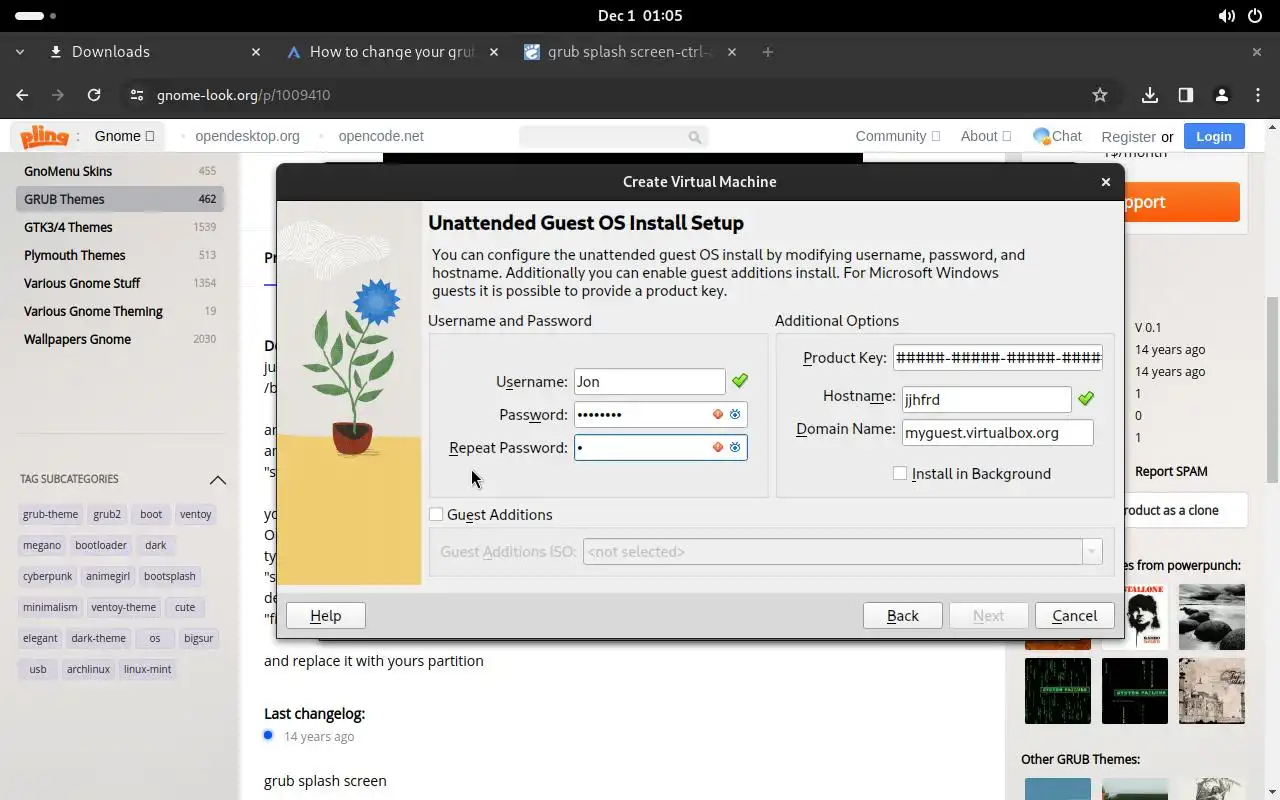This screenshot has width=1280, height=800.
Task: Select the ventoy-theme tag
Action: click(123, 607)
